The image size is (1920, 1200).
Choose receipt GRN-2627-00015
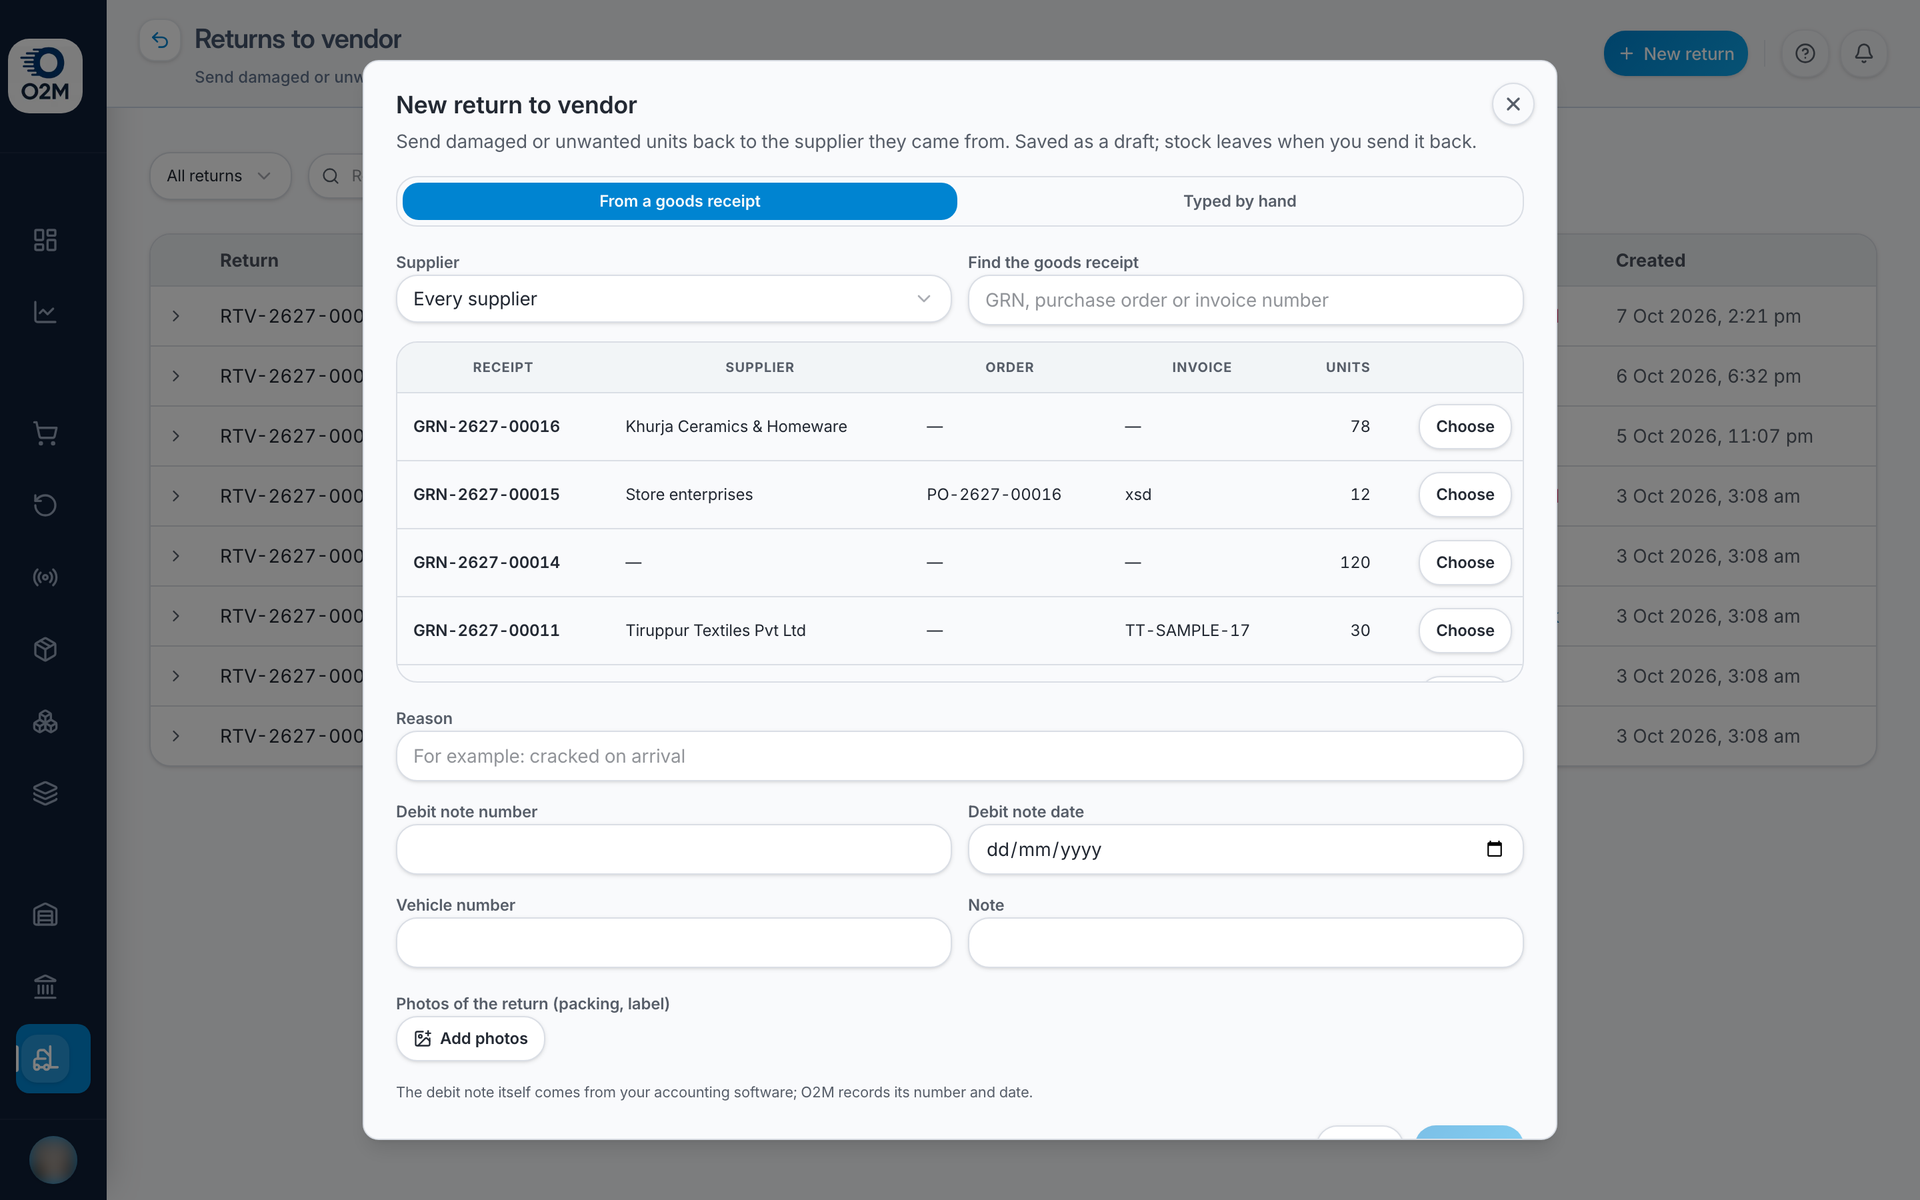click(1465, 494)
